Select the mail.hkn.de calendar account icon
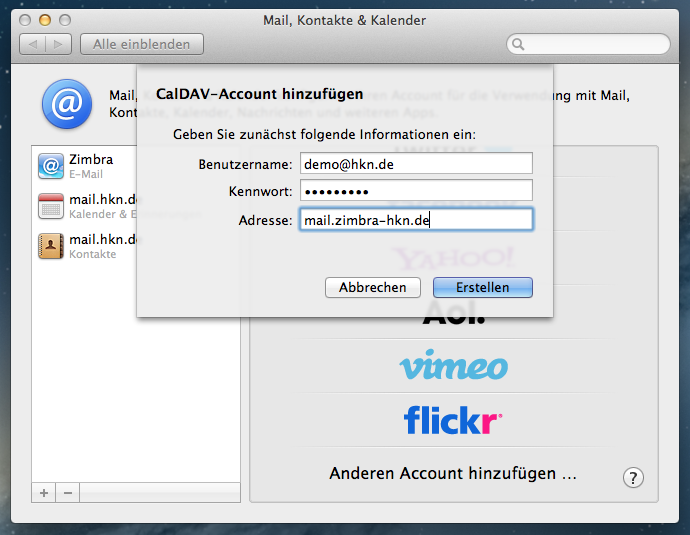This screenshot has width=690, height=535. [50, 206]
